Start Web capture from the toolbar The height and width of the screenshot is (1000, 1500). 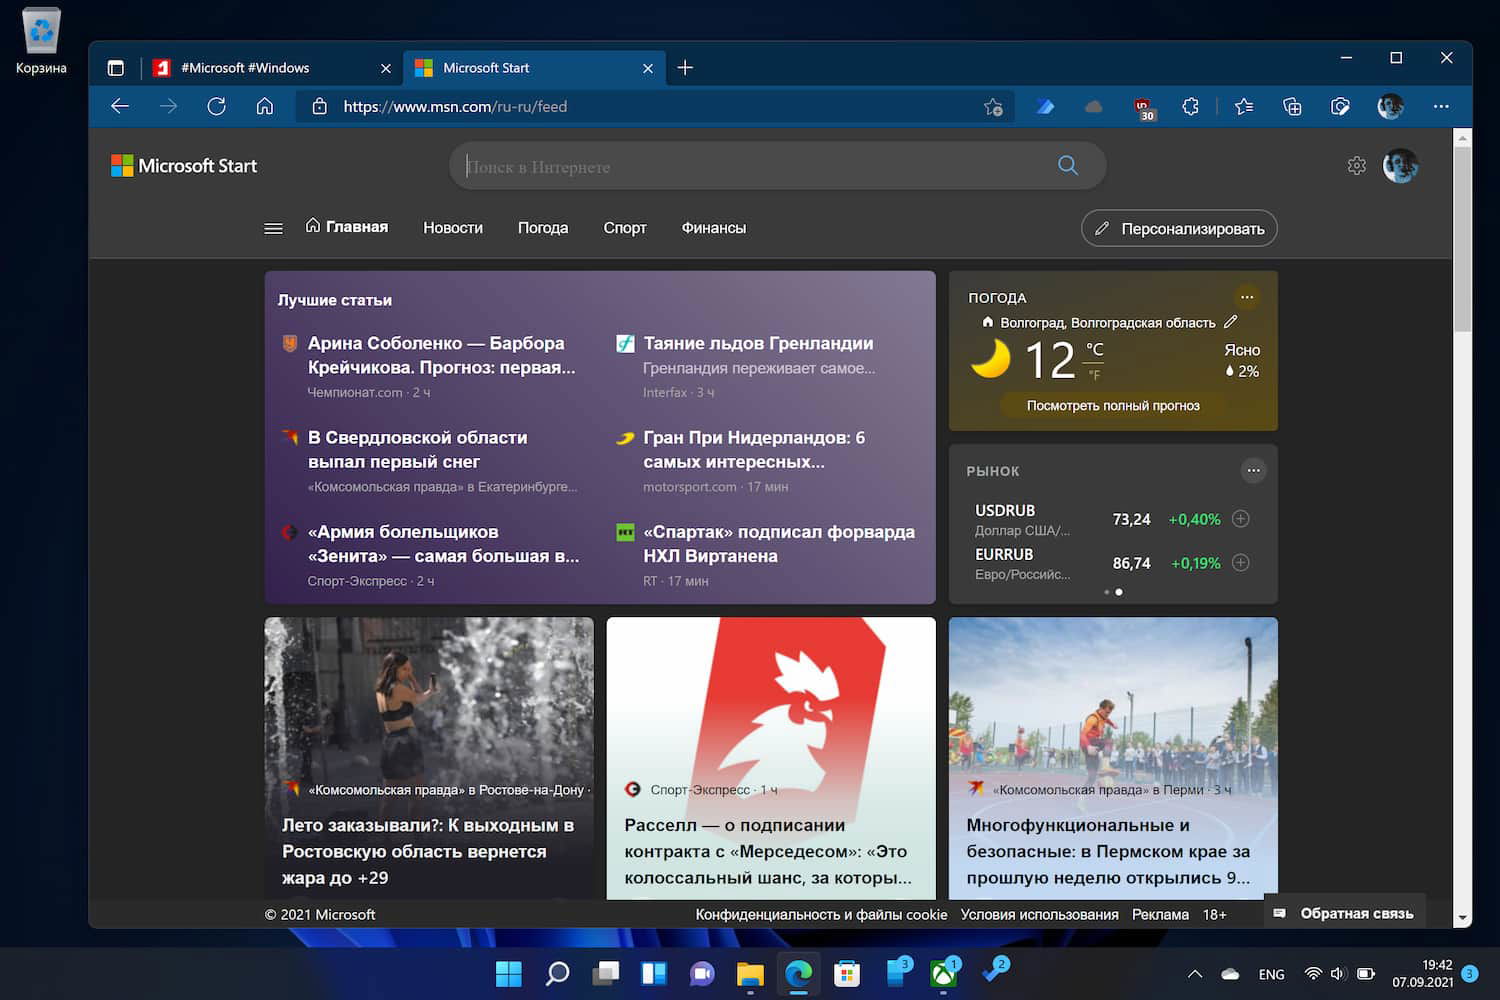coord(1340,107)
